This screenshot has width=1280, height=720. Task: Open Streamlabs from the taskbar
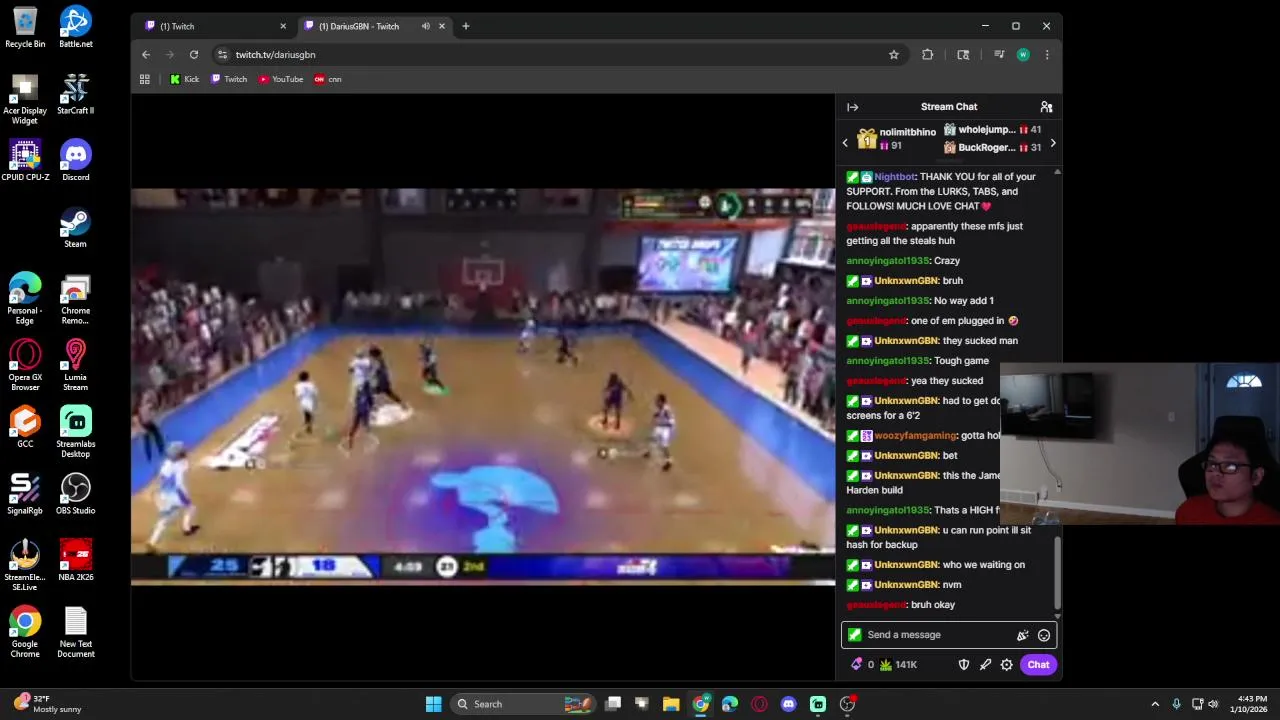click(x=818, y=704)
